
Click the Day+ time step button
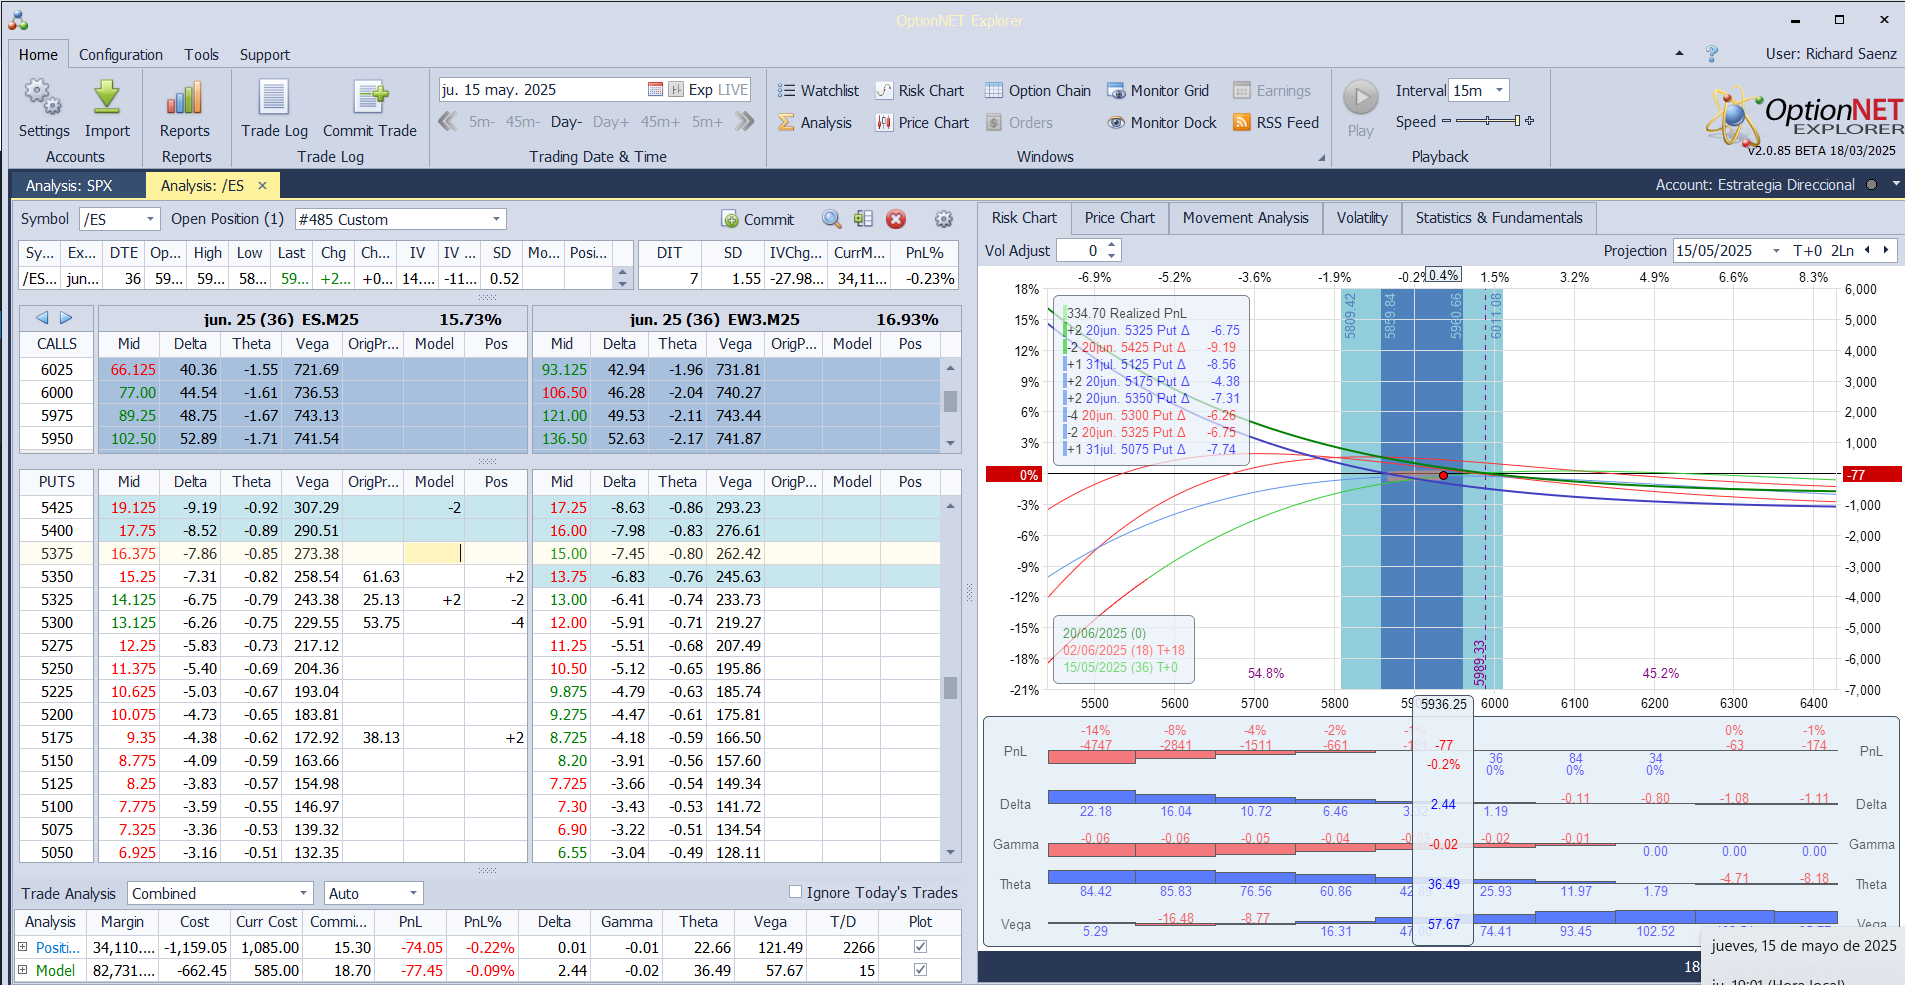(x=611, y=122)
